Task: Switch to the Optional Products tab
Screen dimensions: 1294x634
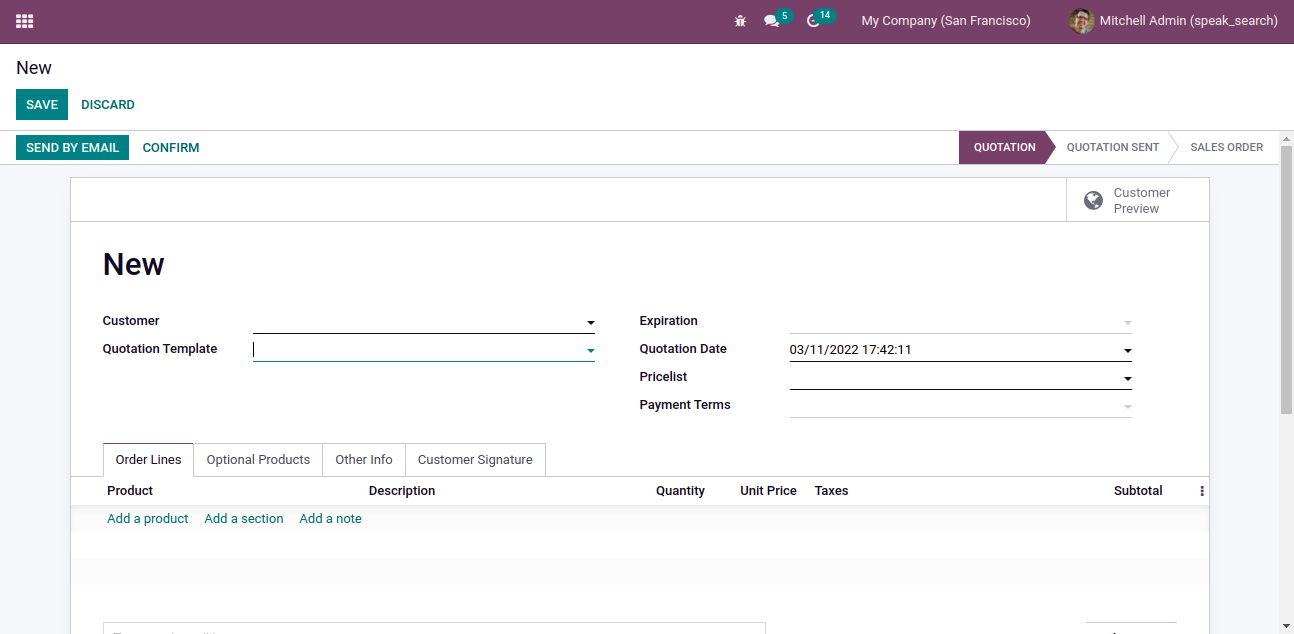Action: (258, 460)
